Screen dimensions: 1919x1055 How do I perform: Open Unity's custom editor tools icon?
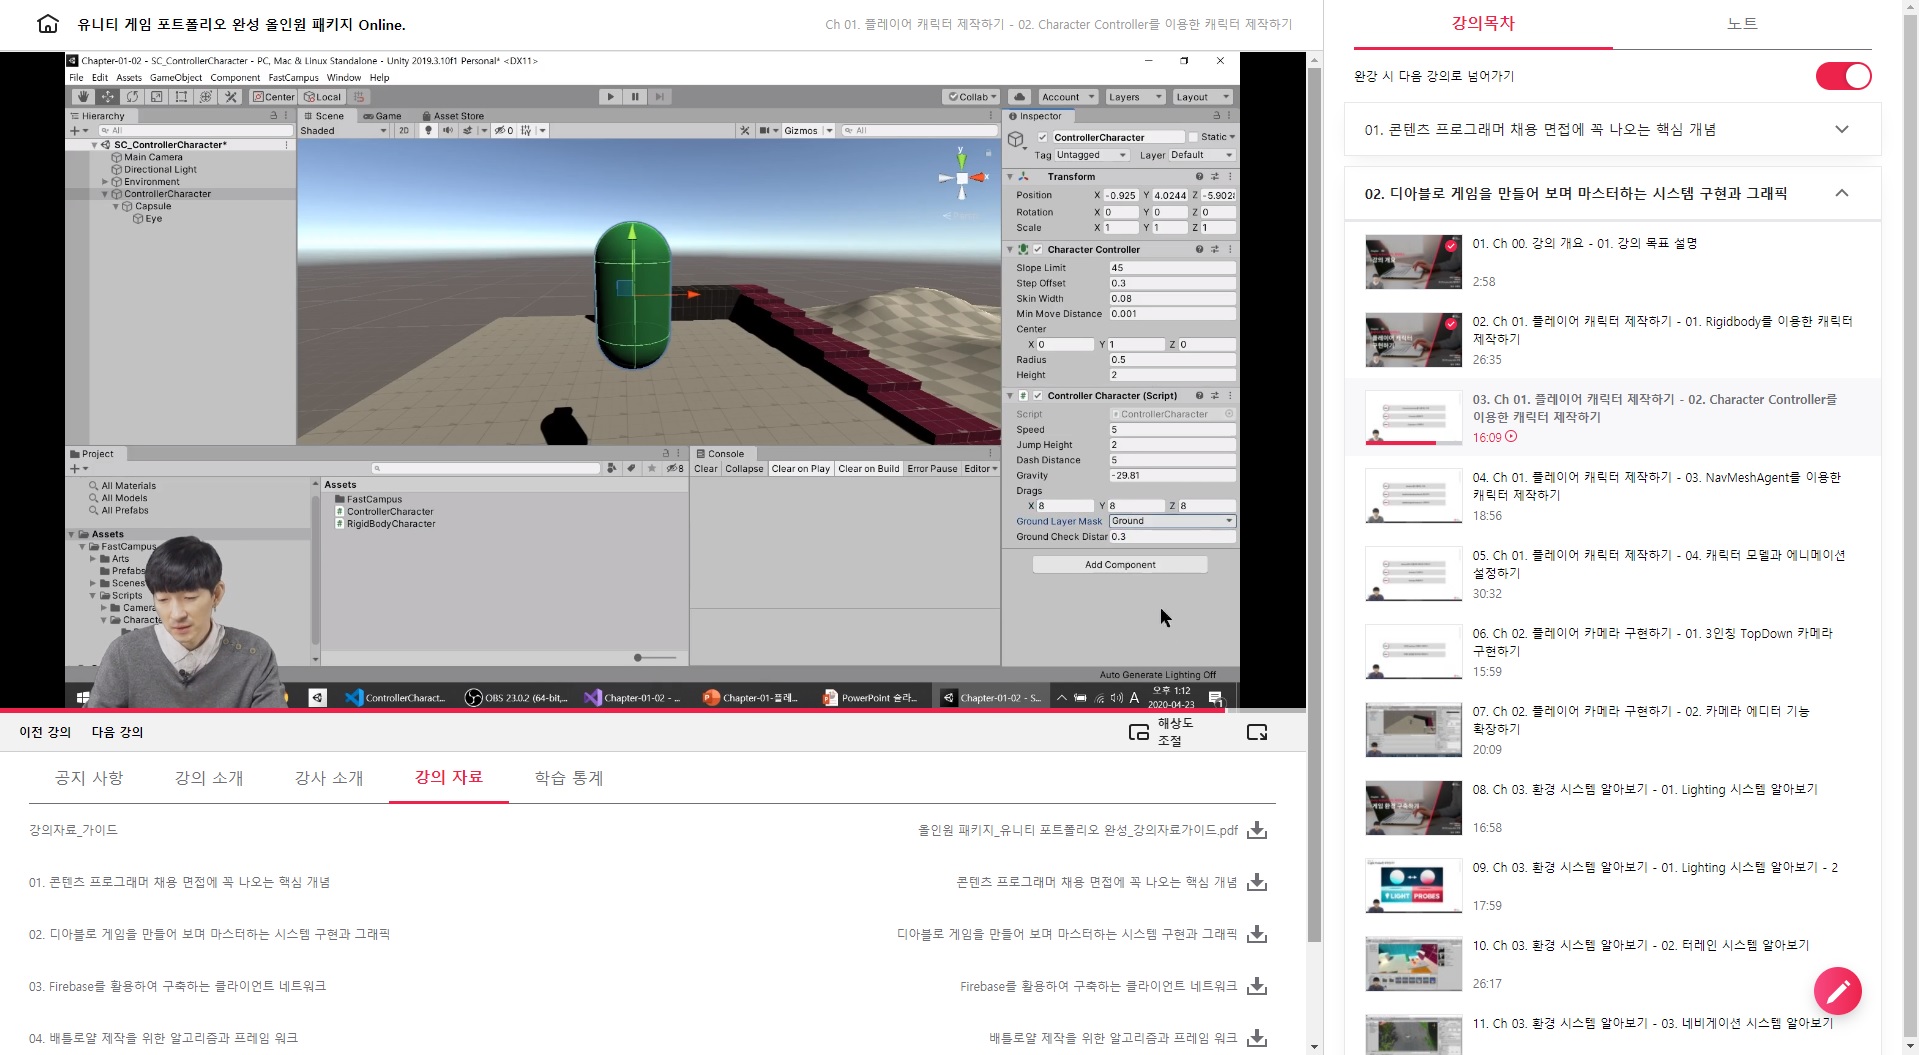[x=231, y=97]
